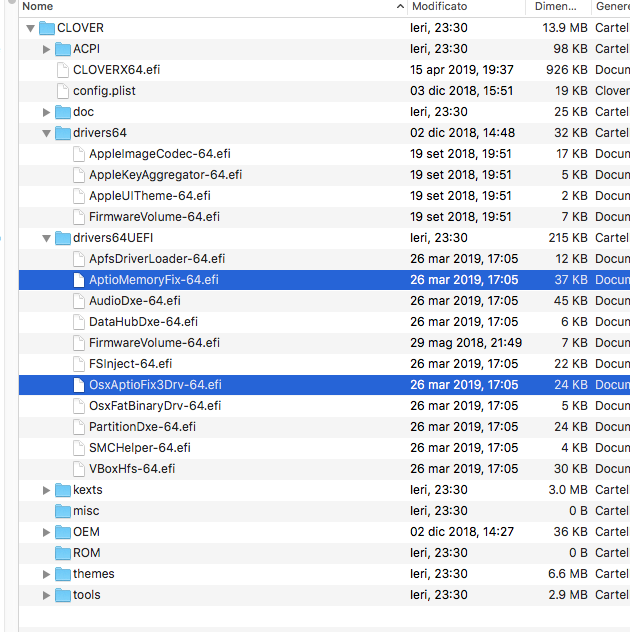Select the DataHubDxe-64.efi name

(143, 322)
